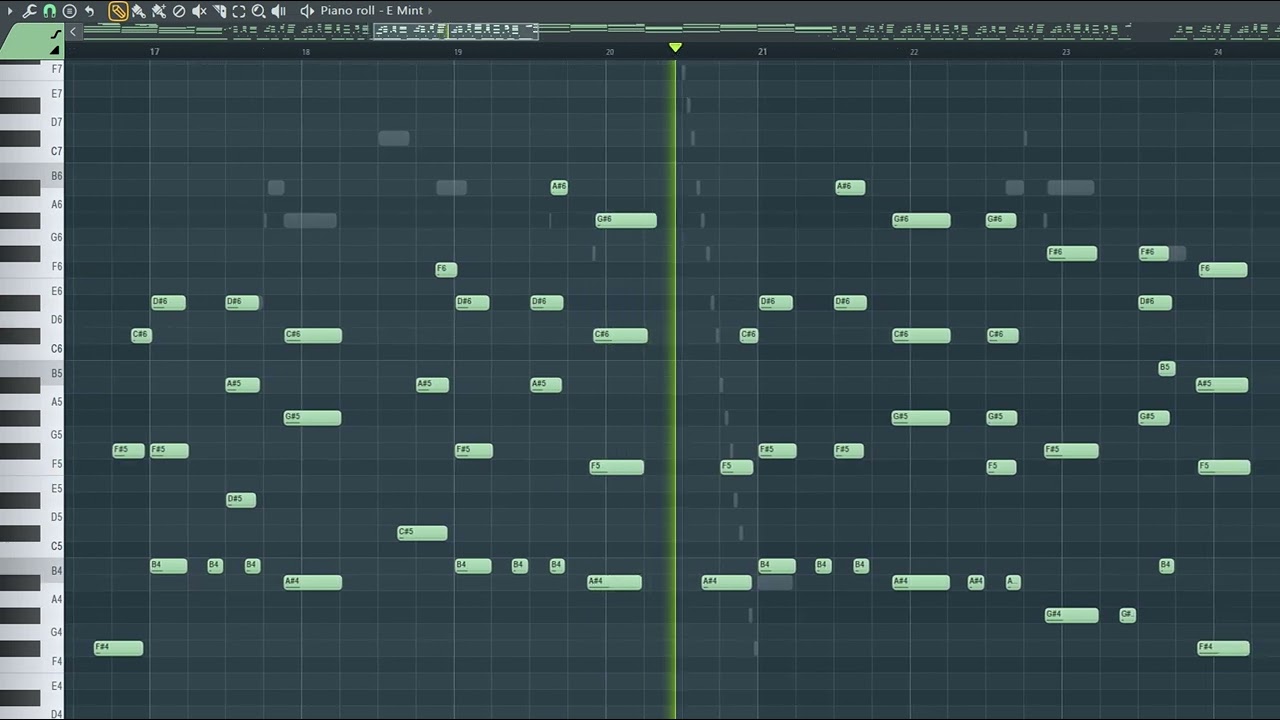Select the Draw pencil tool
Image resolution: width=1280 pixels, height=720 pixels.
pos(118,11)
